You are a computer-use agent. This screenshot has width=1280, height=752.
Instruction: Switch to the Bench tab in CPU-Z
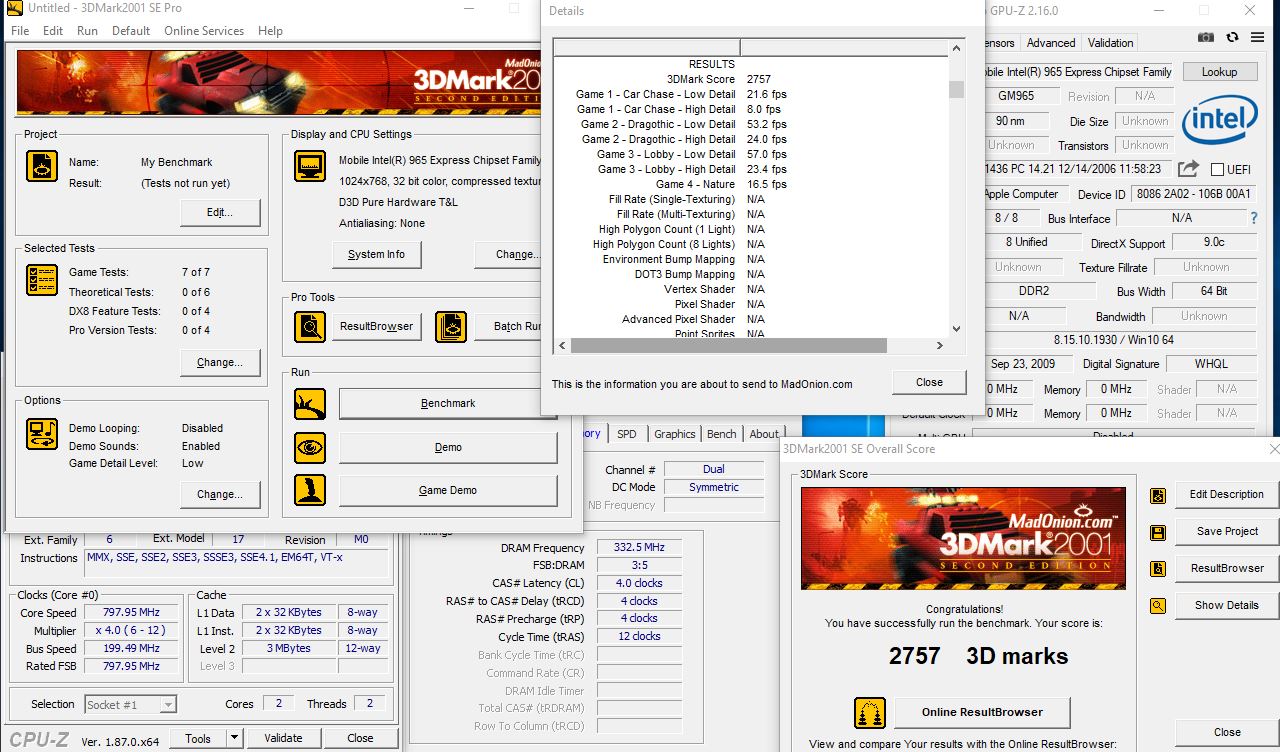coord(721,434)
